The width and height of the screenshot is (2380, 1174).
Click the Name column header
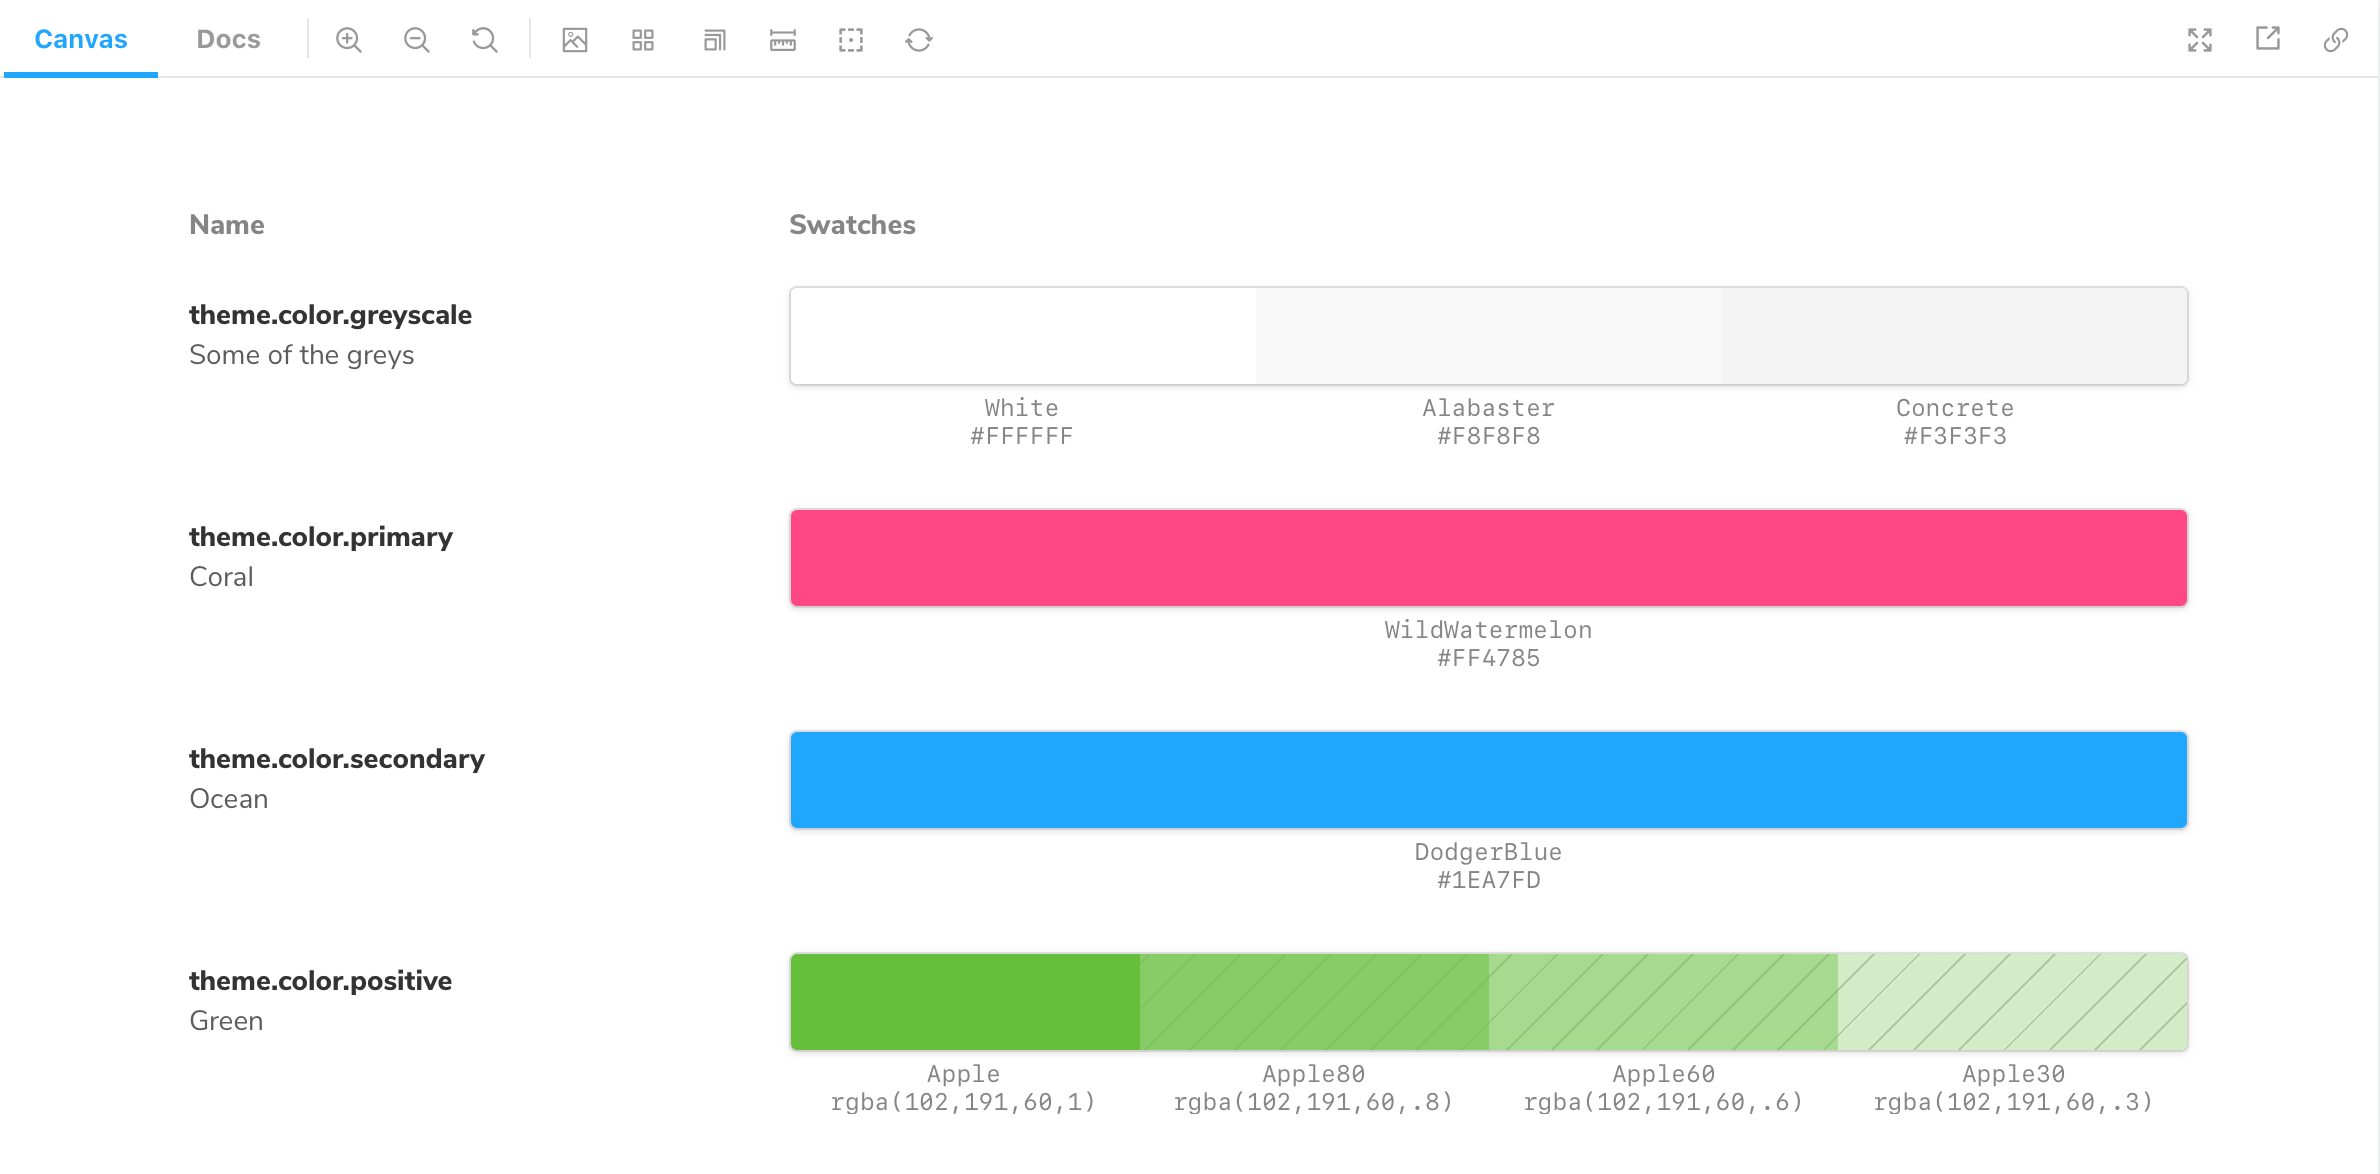(227, 225)
